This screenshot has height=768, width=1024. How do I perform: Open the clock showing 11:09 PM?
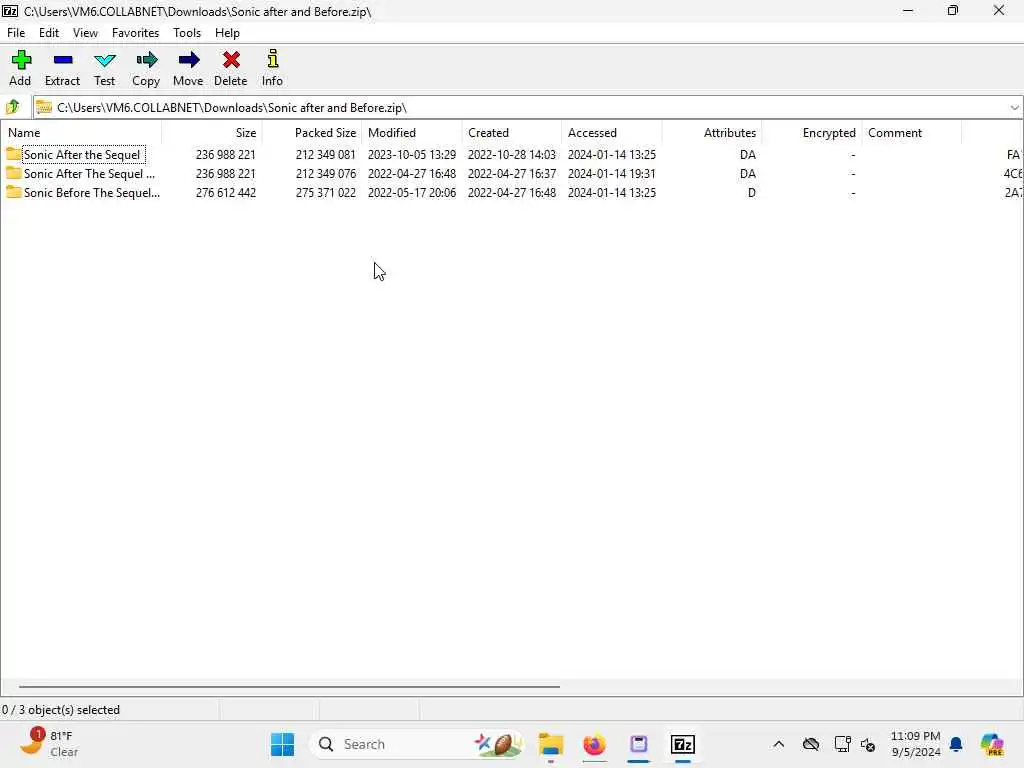(x=916, y=744)
